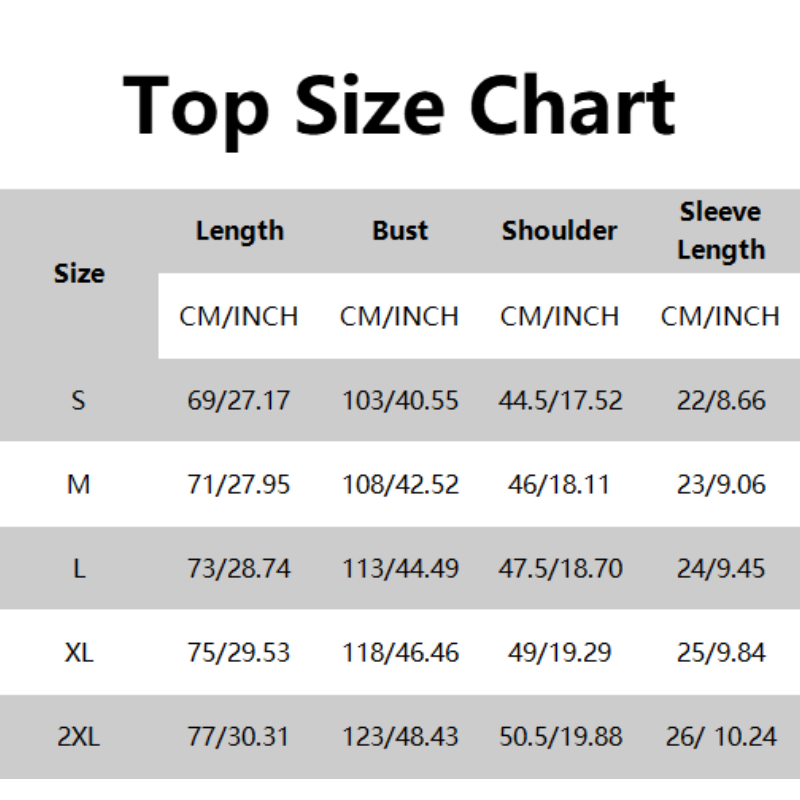Select the 77/30.31 length measurement
The height and width of the screenshot is (800, 800).
pyautogui.click(x=239, y=737)
